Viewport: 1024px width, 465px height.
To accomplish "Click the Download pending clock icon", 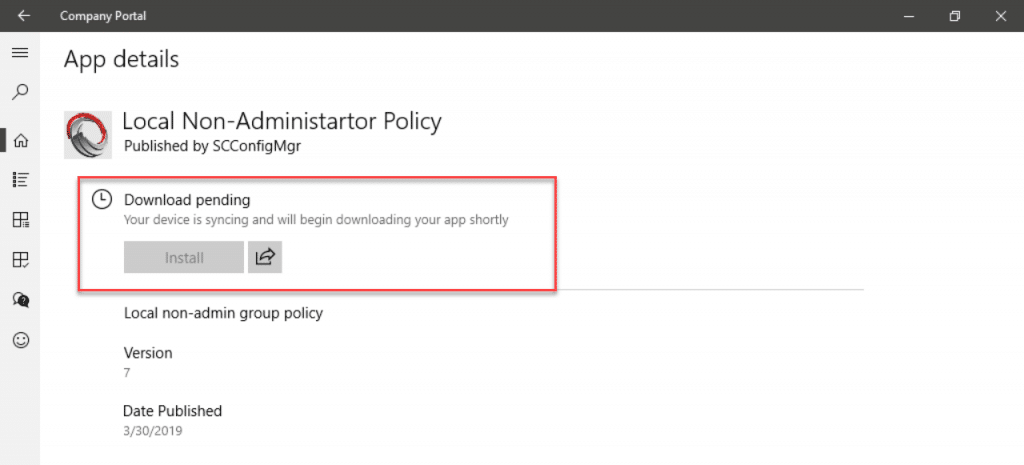I will pos(101,199).
